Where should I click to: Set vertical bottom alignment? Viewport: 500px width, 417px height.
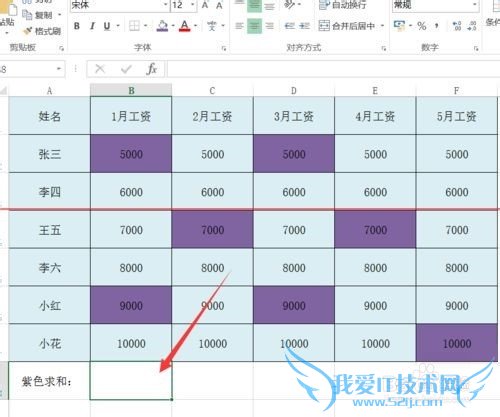[270, 6]
